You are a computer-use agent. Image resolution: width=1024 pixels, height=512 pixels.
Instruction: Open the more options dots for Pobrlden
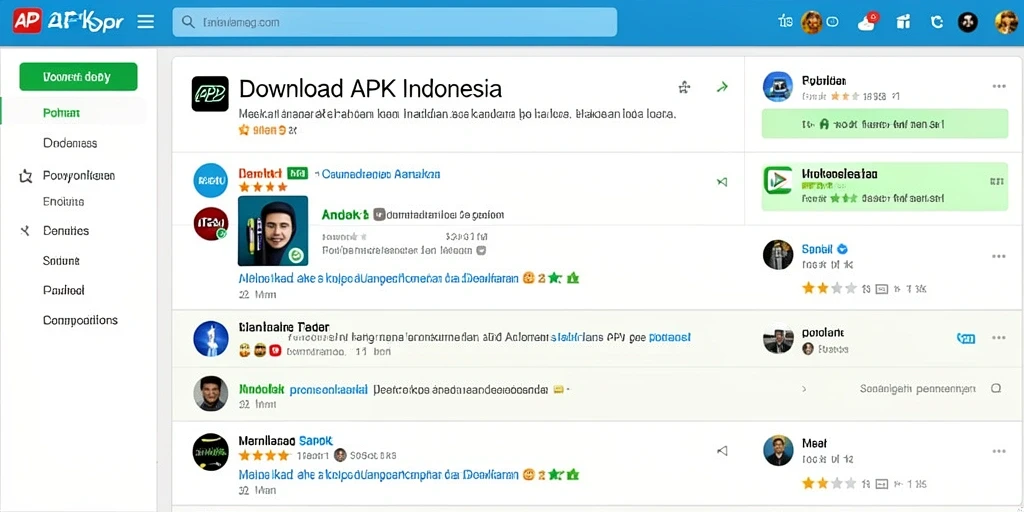[999, 86]
